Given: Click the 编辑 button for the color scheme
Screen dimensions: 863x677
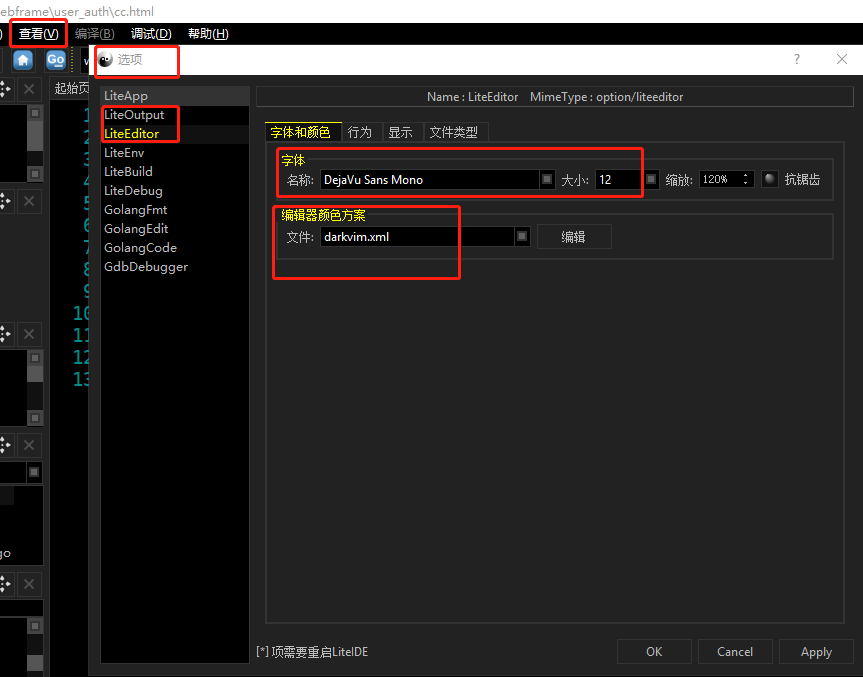Looking at the screenshot, I should click(574, 237).
